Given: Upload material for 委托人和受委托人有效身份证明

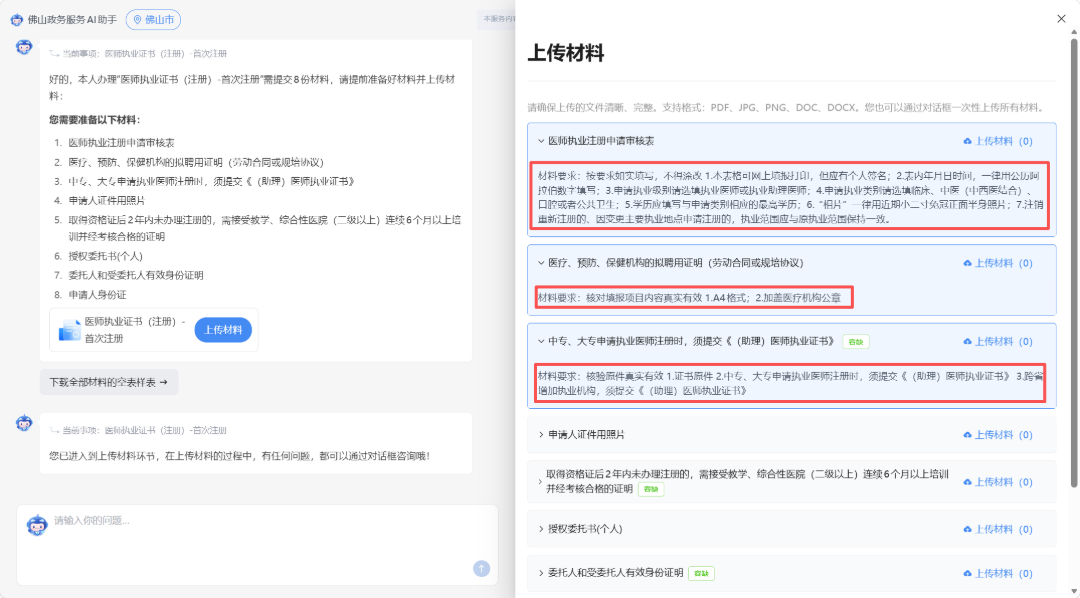Looking at the screenshot, I should click(x=998, y=573).
